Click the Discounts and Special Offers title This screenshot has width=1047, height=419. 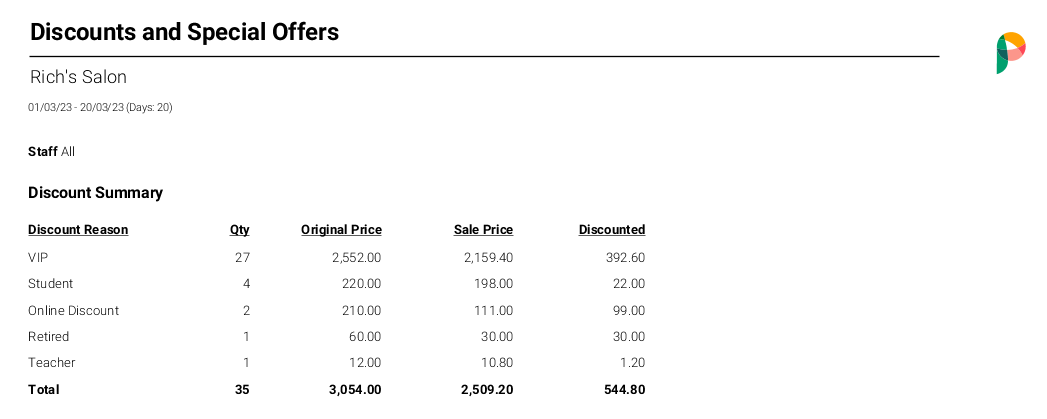pos(184,31)
